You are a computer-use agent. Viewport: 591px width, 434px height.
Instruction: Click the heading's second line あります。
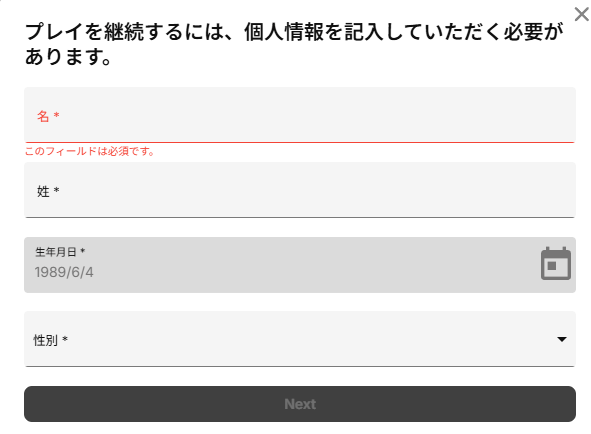68,57
